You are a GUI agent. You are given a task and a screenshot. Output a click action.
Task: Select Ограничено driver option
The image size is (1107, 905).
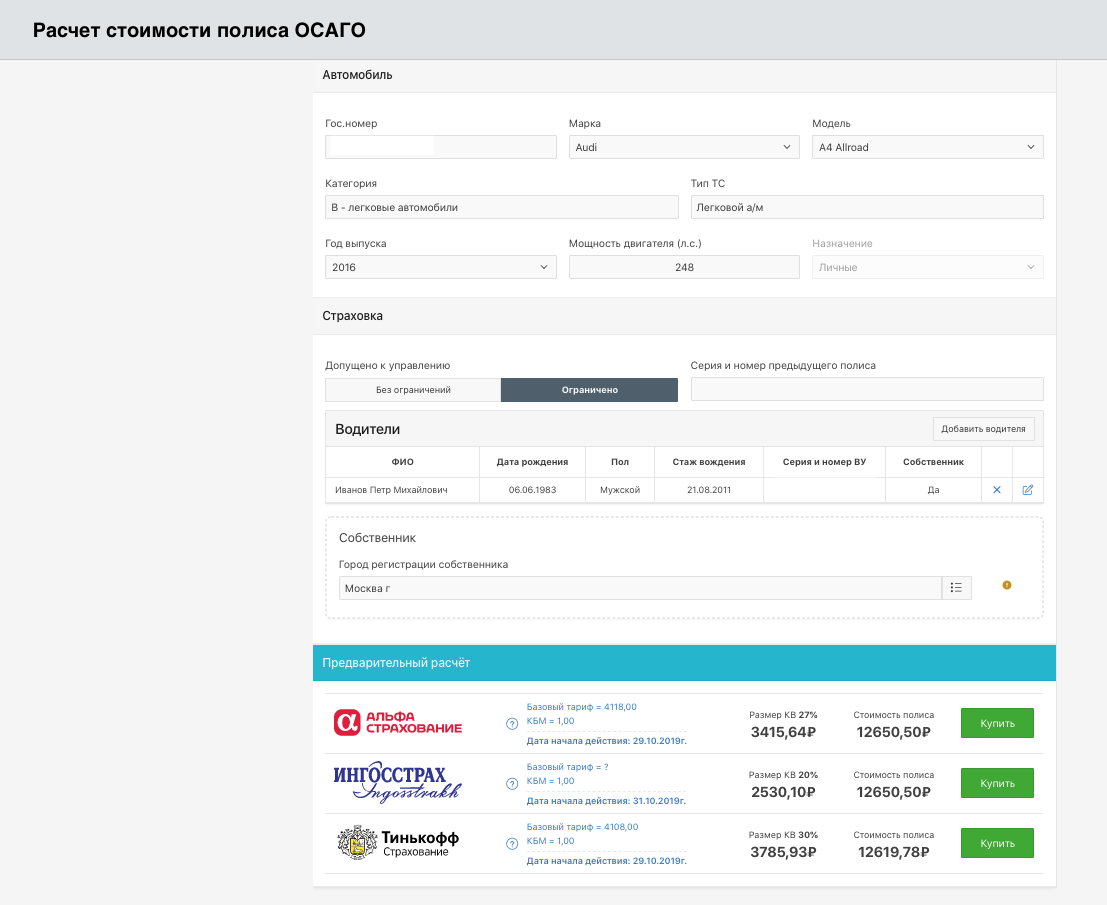(590, 390)
